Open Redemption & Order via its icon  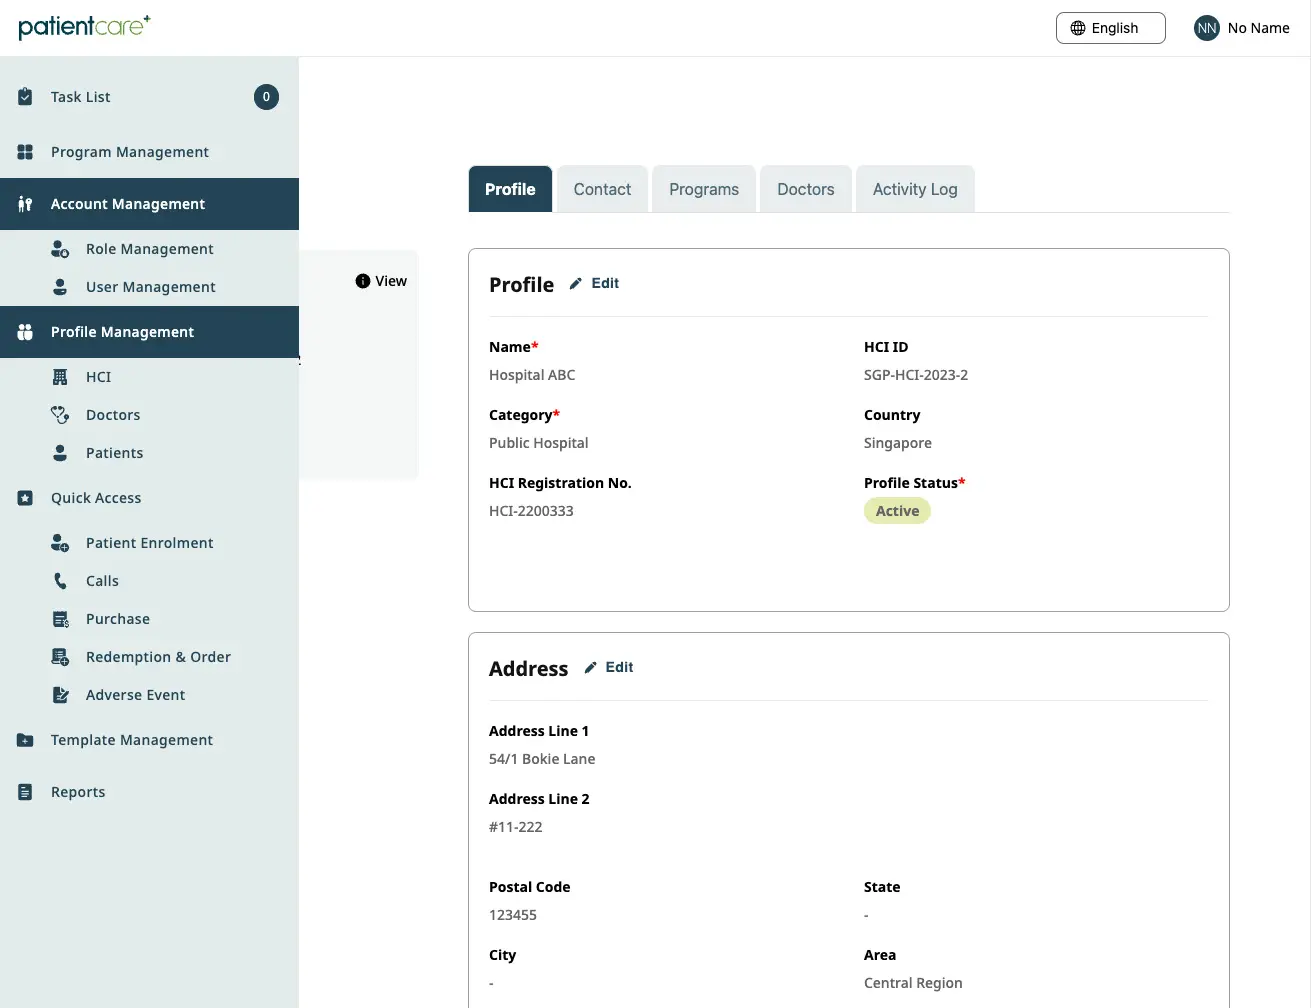pos(59,656)
